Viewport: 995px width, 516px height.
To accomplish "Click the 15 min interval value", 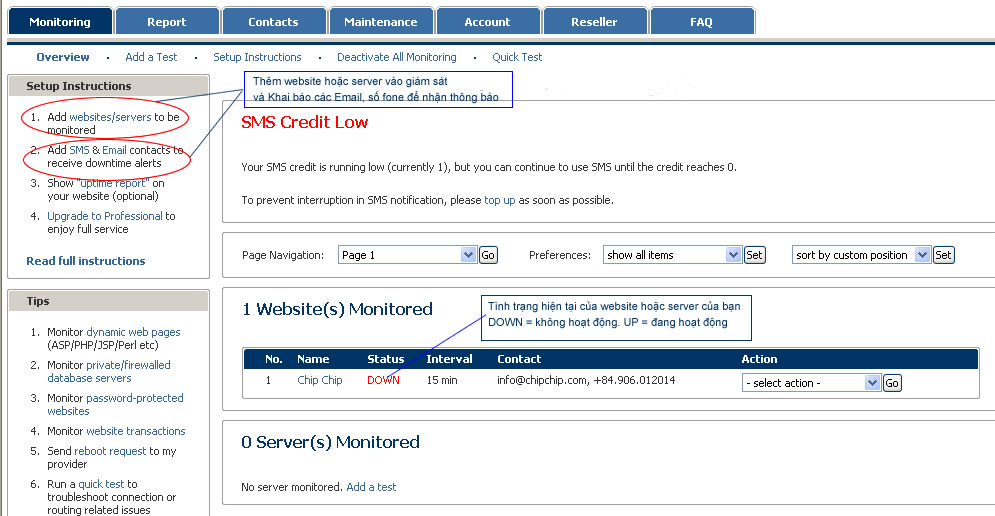I will [x=442, y=380].
